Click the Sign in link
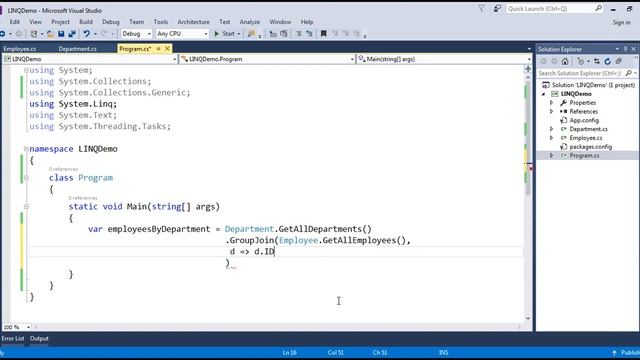 point(621,23)
